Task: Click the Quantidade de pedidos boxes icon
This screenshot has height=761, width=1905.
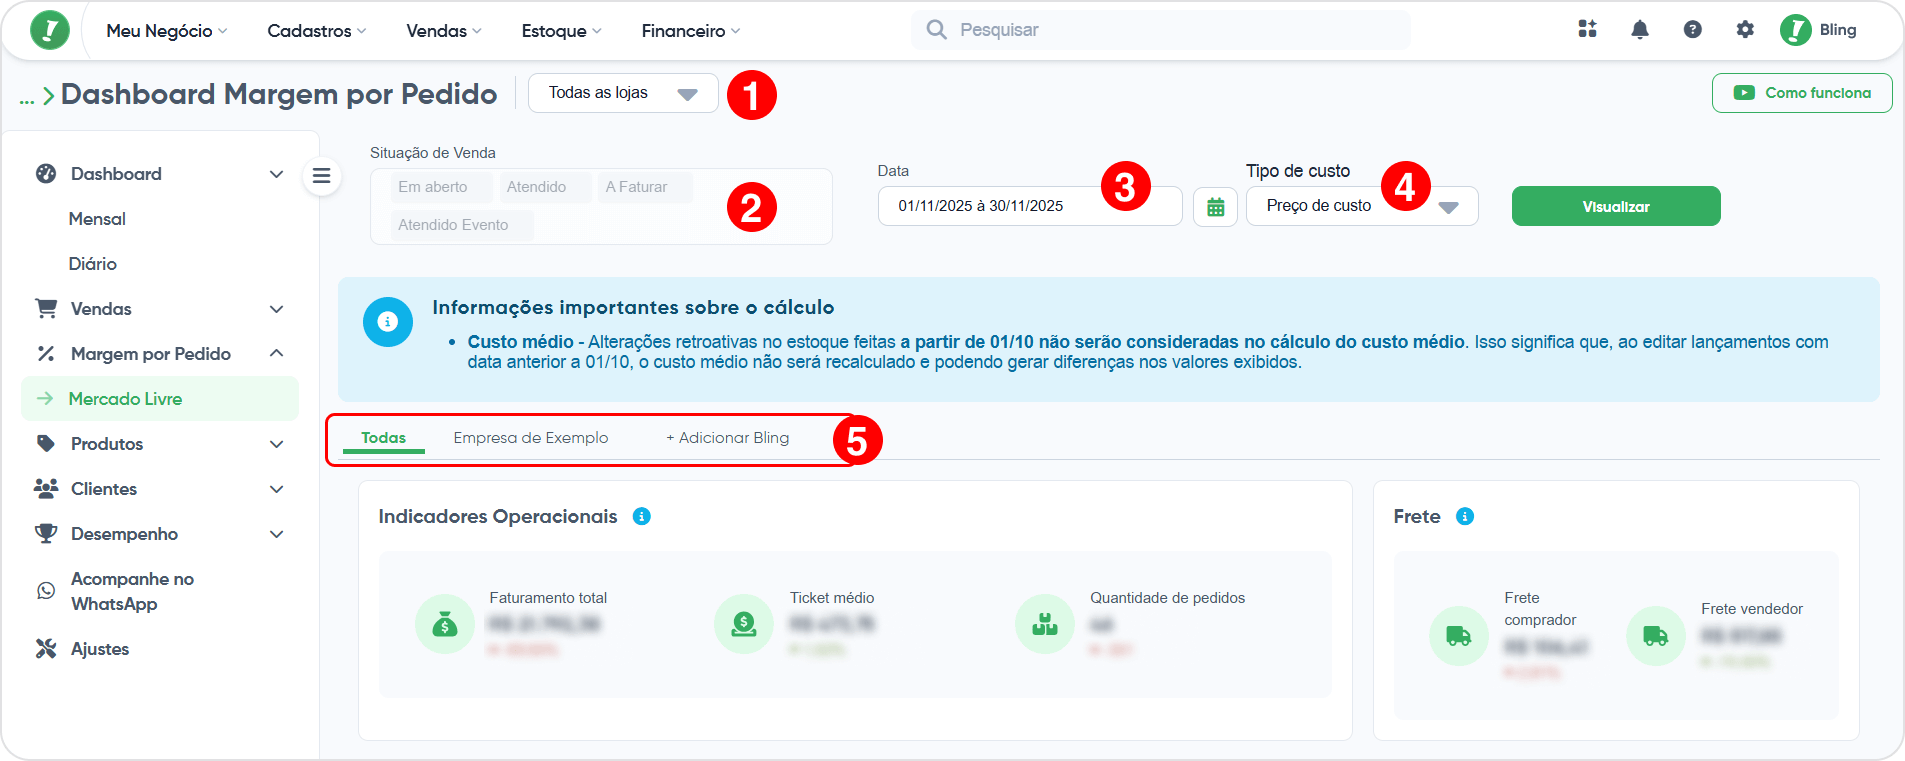Action: (1045, 624)
